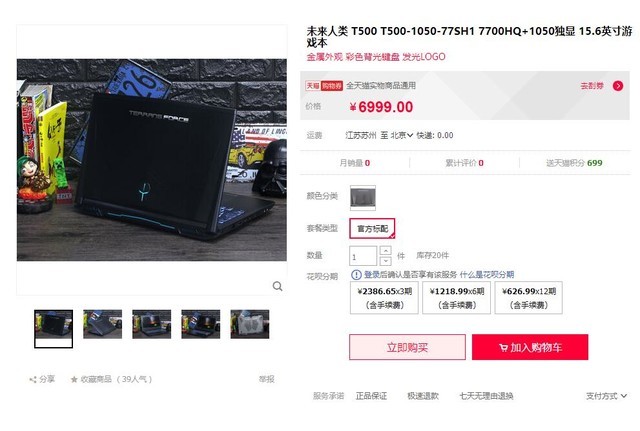Select the 官方标配 package option

click(372, 229)
